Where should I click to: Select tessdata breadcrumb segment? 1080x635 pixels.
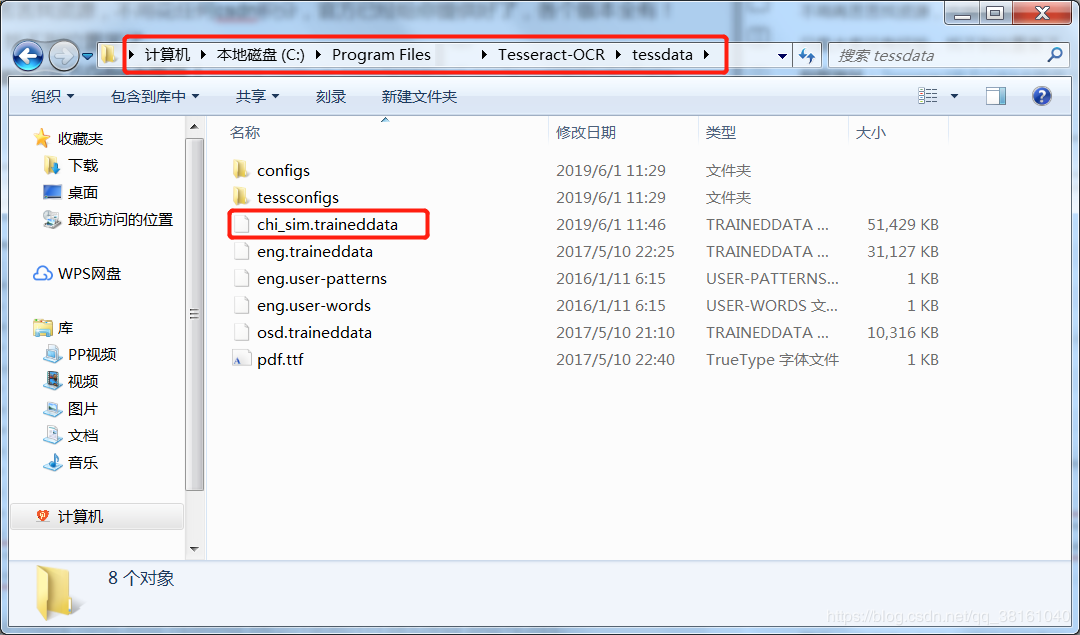click(x=662, y=55)
